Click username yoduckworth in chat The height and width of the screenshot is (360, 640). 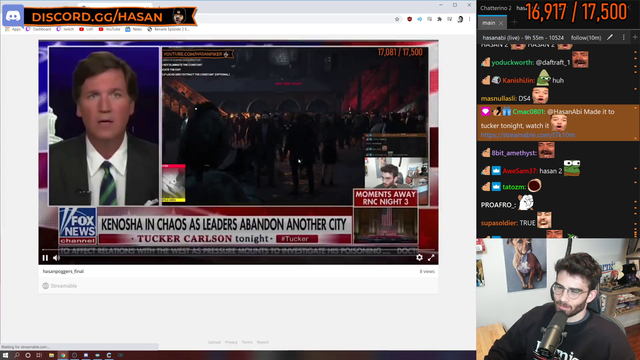click(513, 62)
